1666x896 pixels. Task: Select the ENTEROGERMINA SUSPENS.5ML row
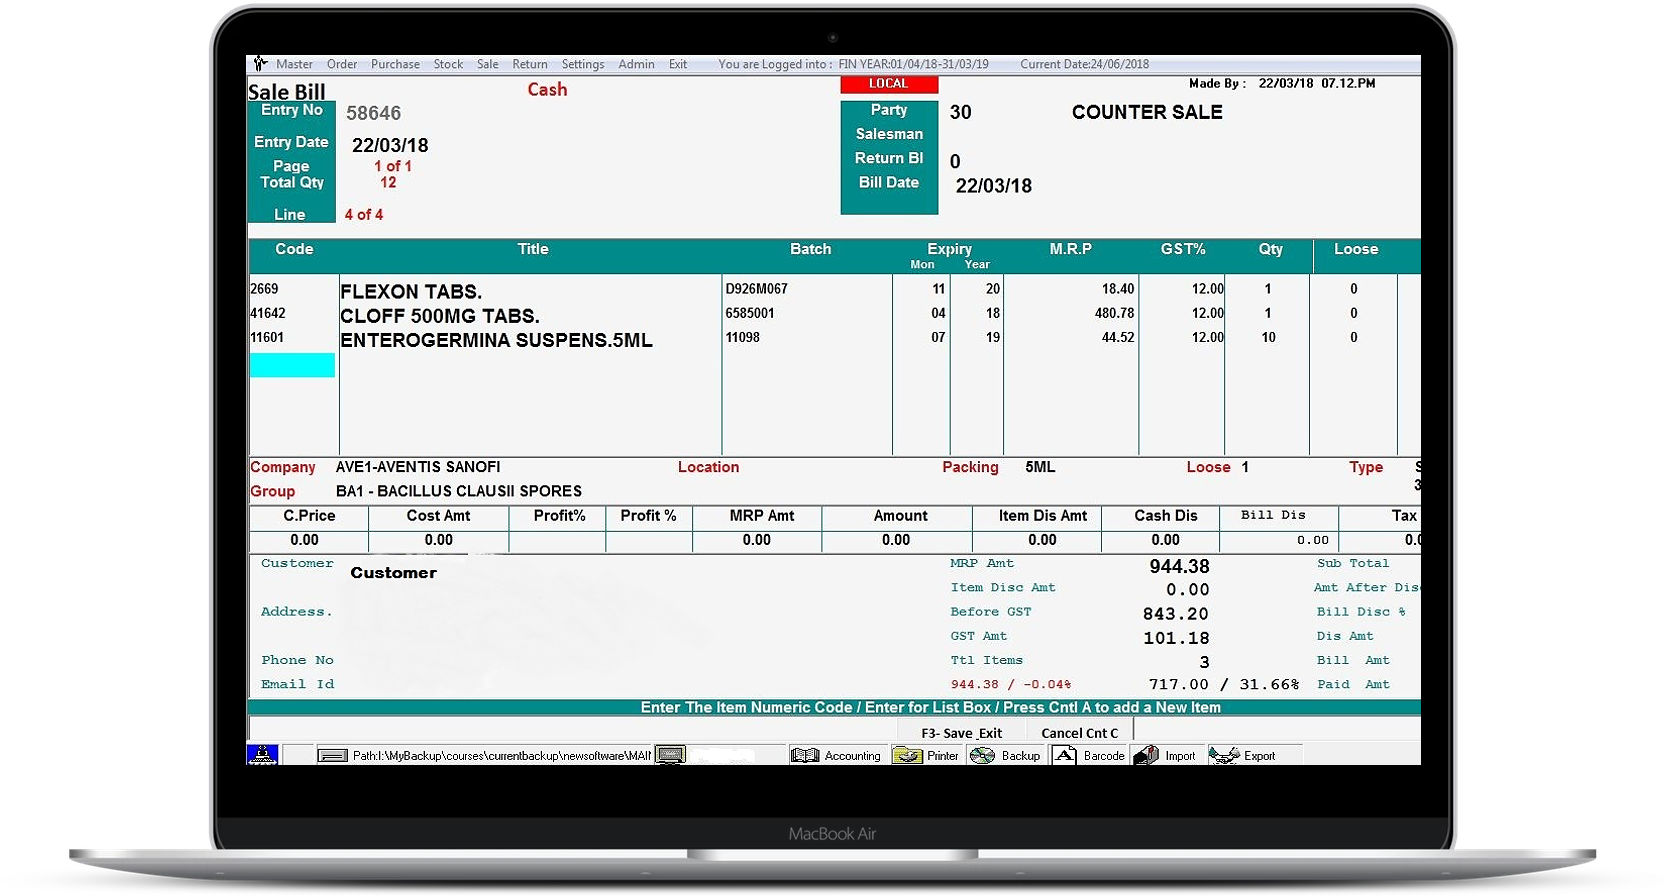[496, 340]
